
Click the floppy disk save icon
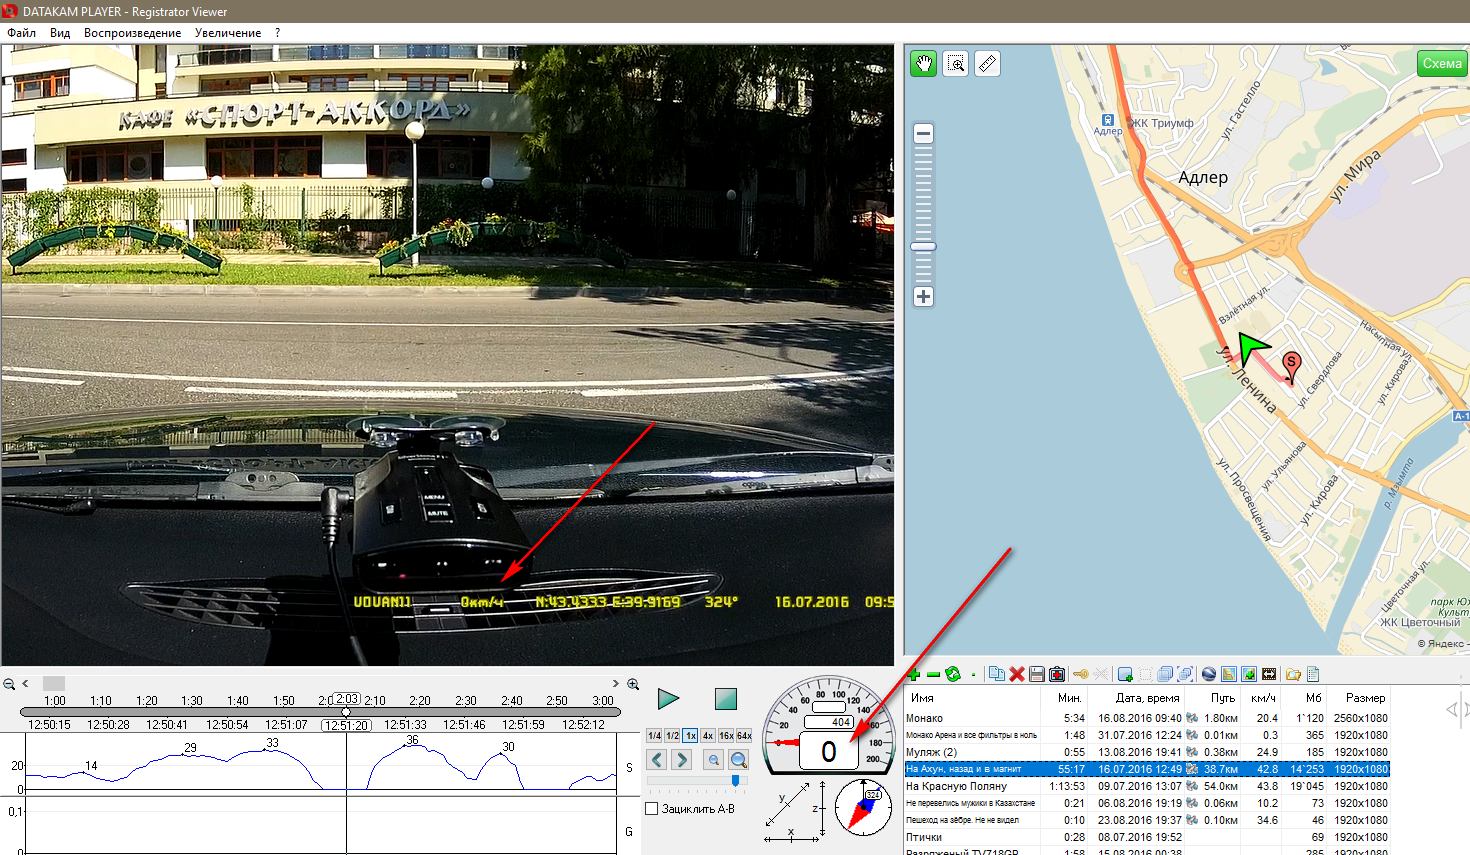pyautogui.click(x=1037, y=675)
